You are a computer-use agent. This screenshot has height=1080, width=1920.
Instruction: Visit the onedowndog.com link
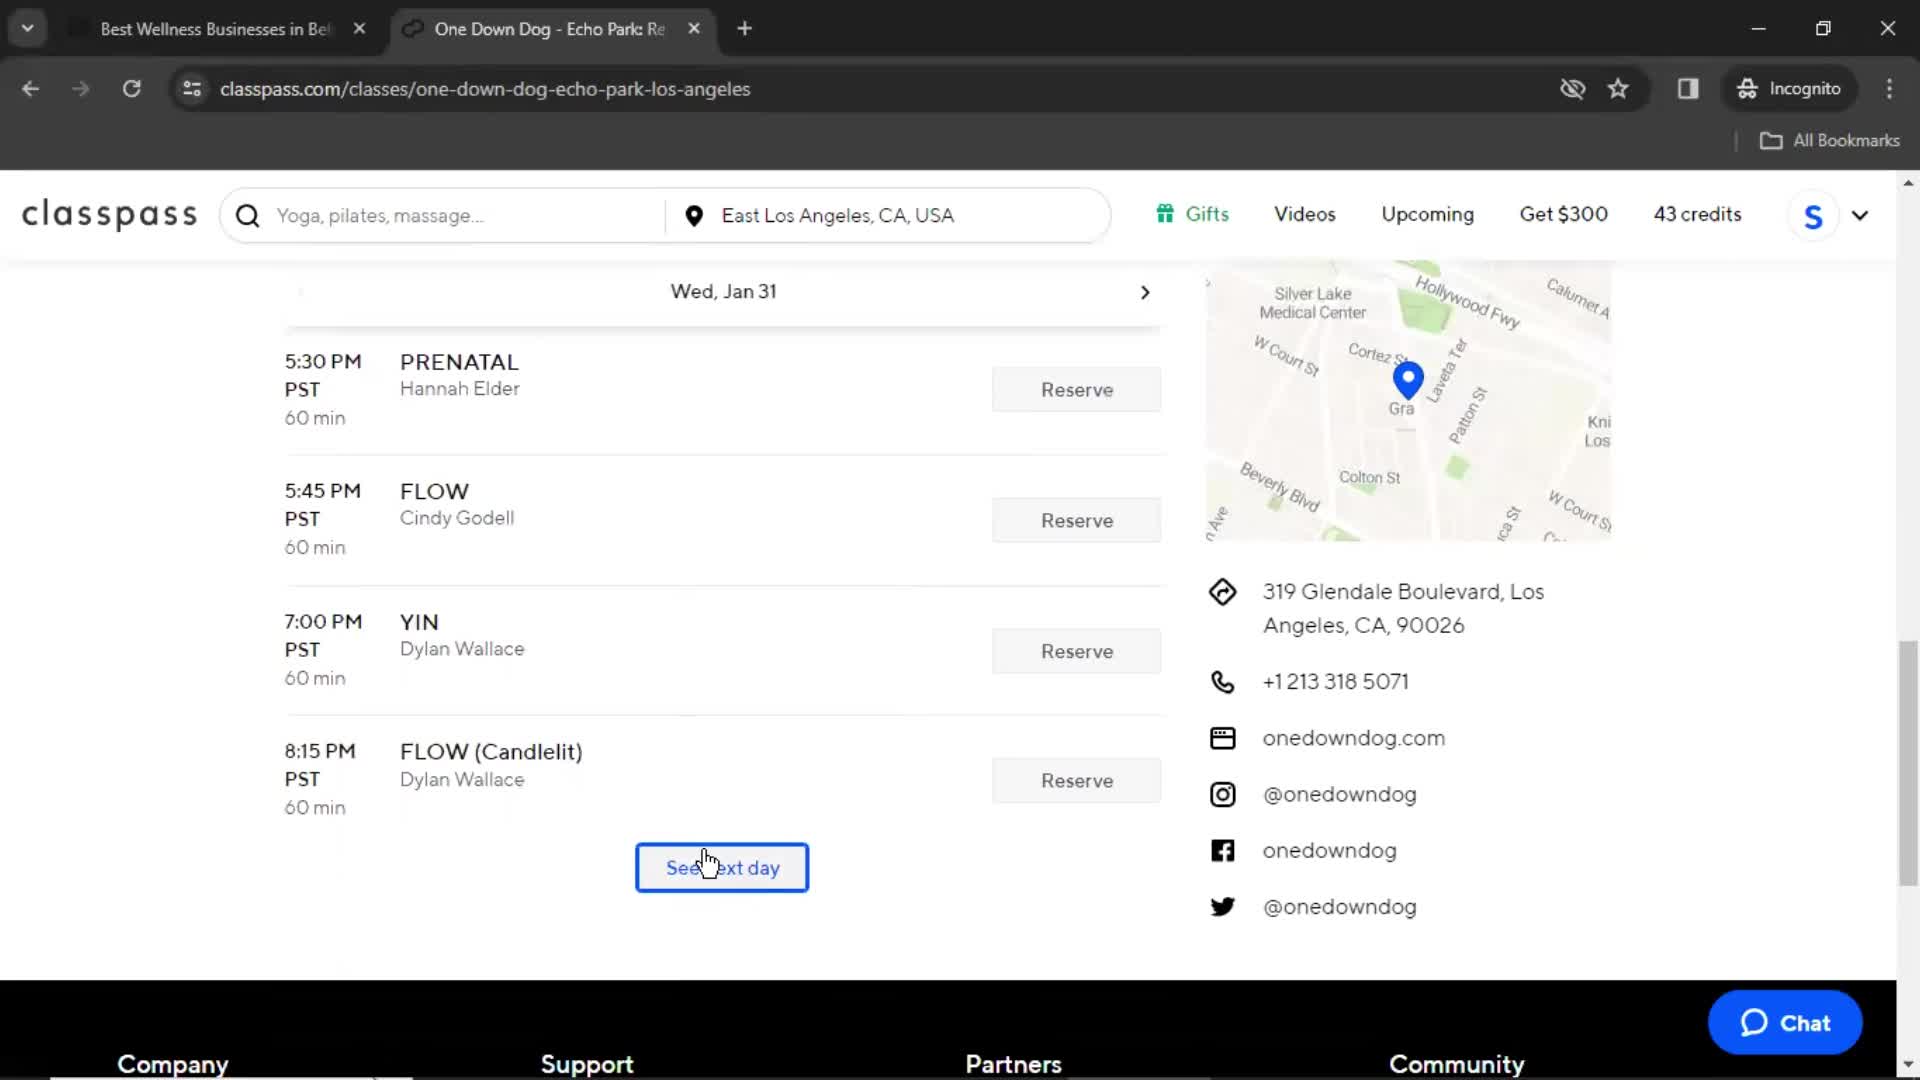(1353, 738)
